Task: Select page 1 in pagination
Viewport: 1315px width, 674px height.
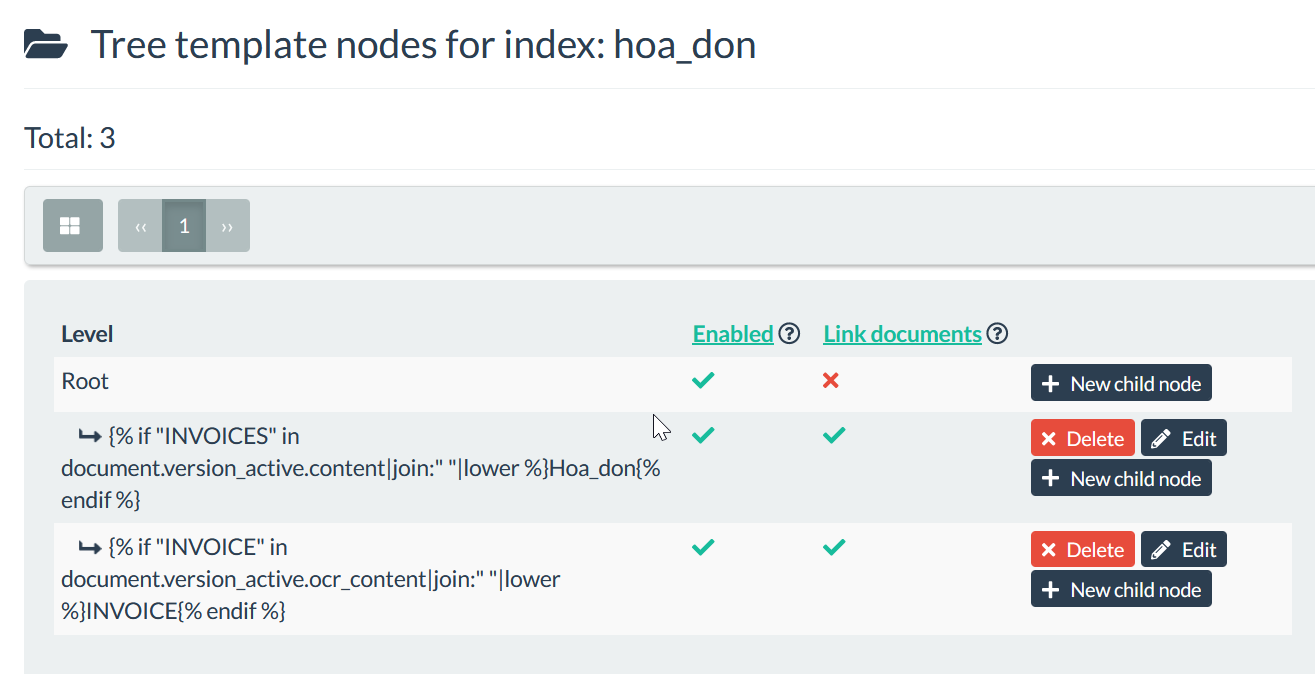Action: (x=184, y=226)
